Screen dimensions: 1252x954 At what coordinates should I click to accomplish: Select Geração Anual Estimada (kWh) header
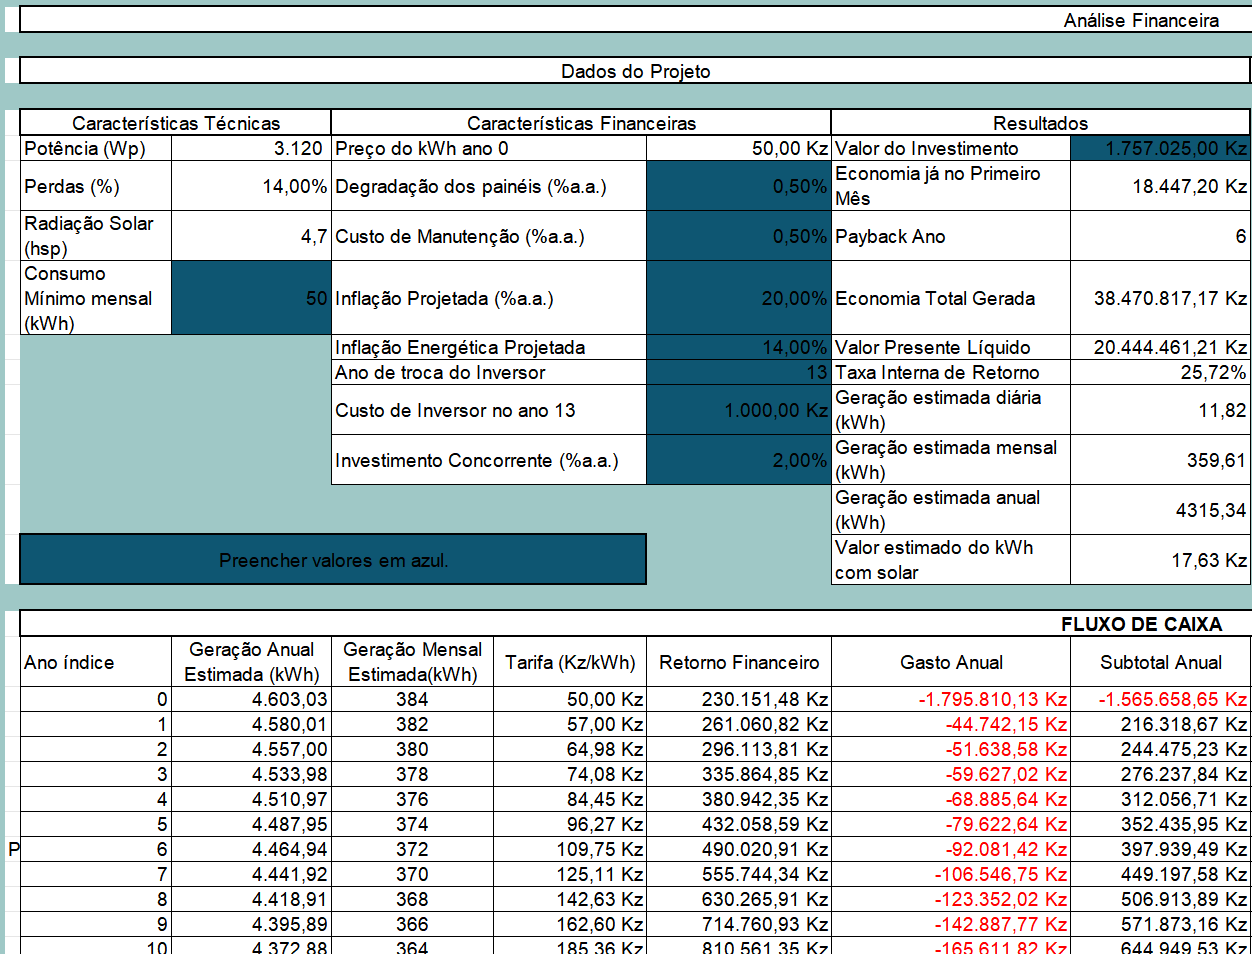click(251, 662)
